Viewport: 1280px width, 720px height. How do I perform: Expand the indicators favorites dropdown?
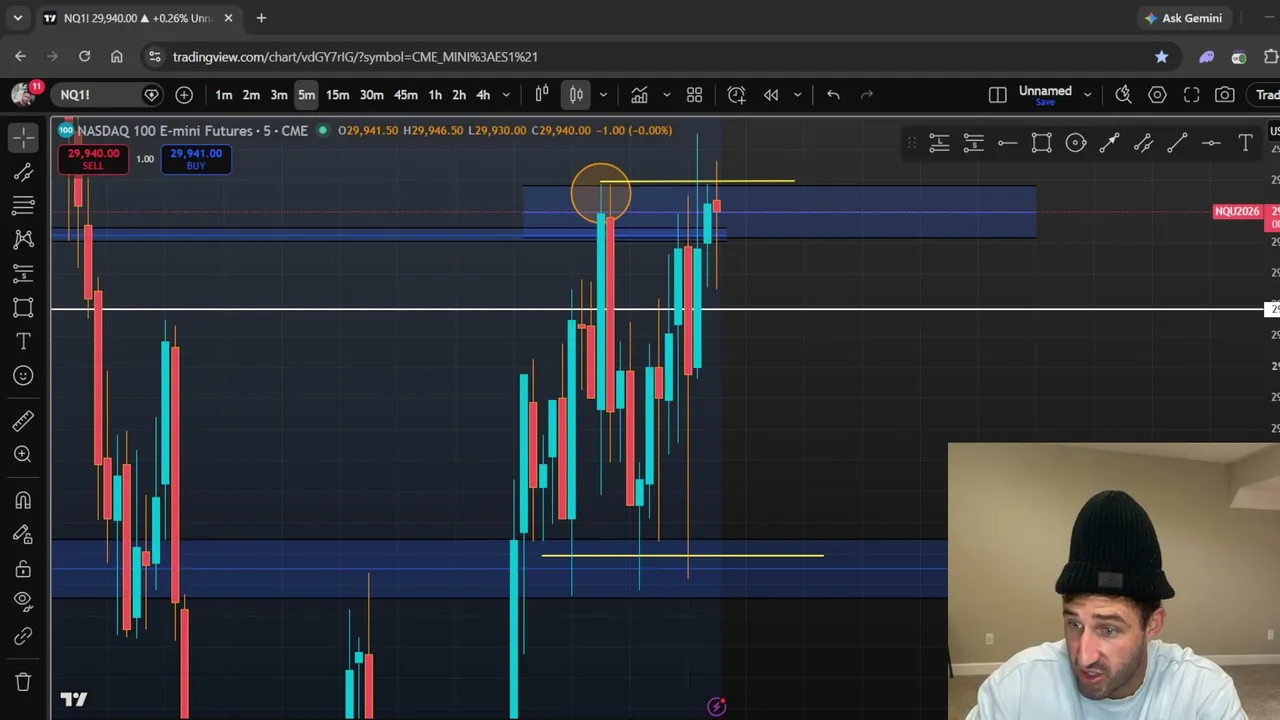666,95
